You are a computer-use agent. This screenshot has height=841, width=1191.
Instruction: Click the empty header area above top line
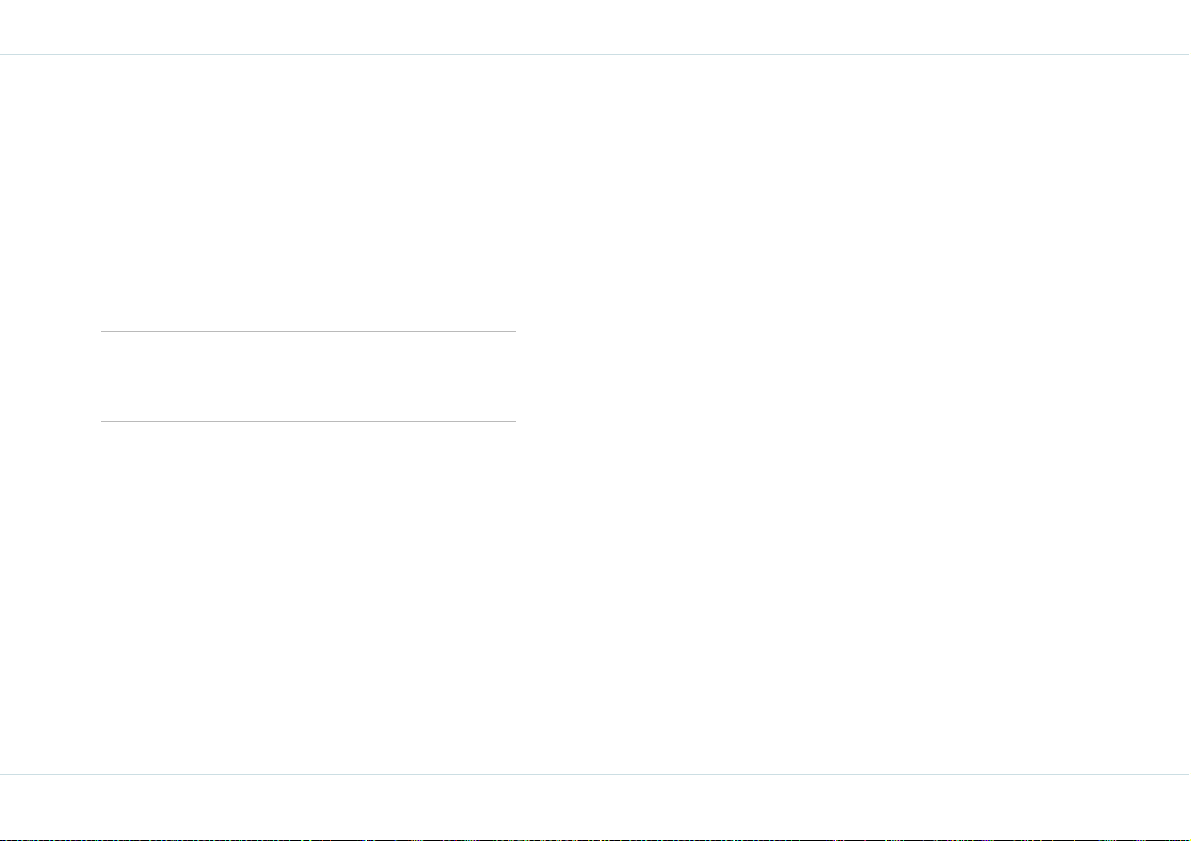coord(596,27)
